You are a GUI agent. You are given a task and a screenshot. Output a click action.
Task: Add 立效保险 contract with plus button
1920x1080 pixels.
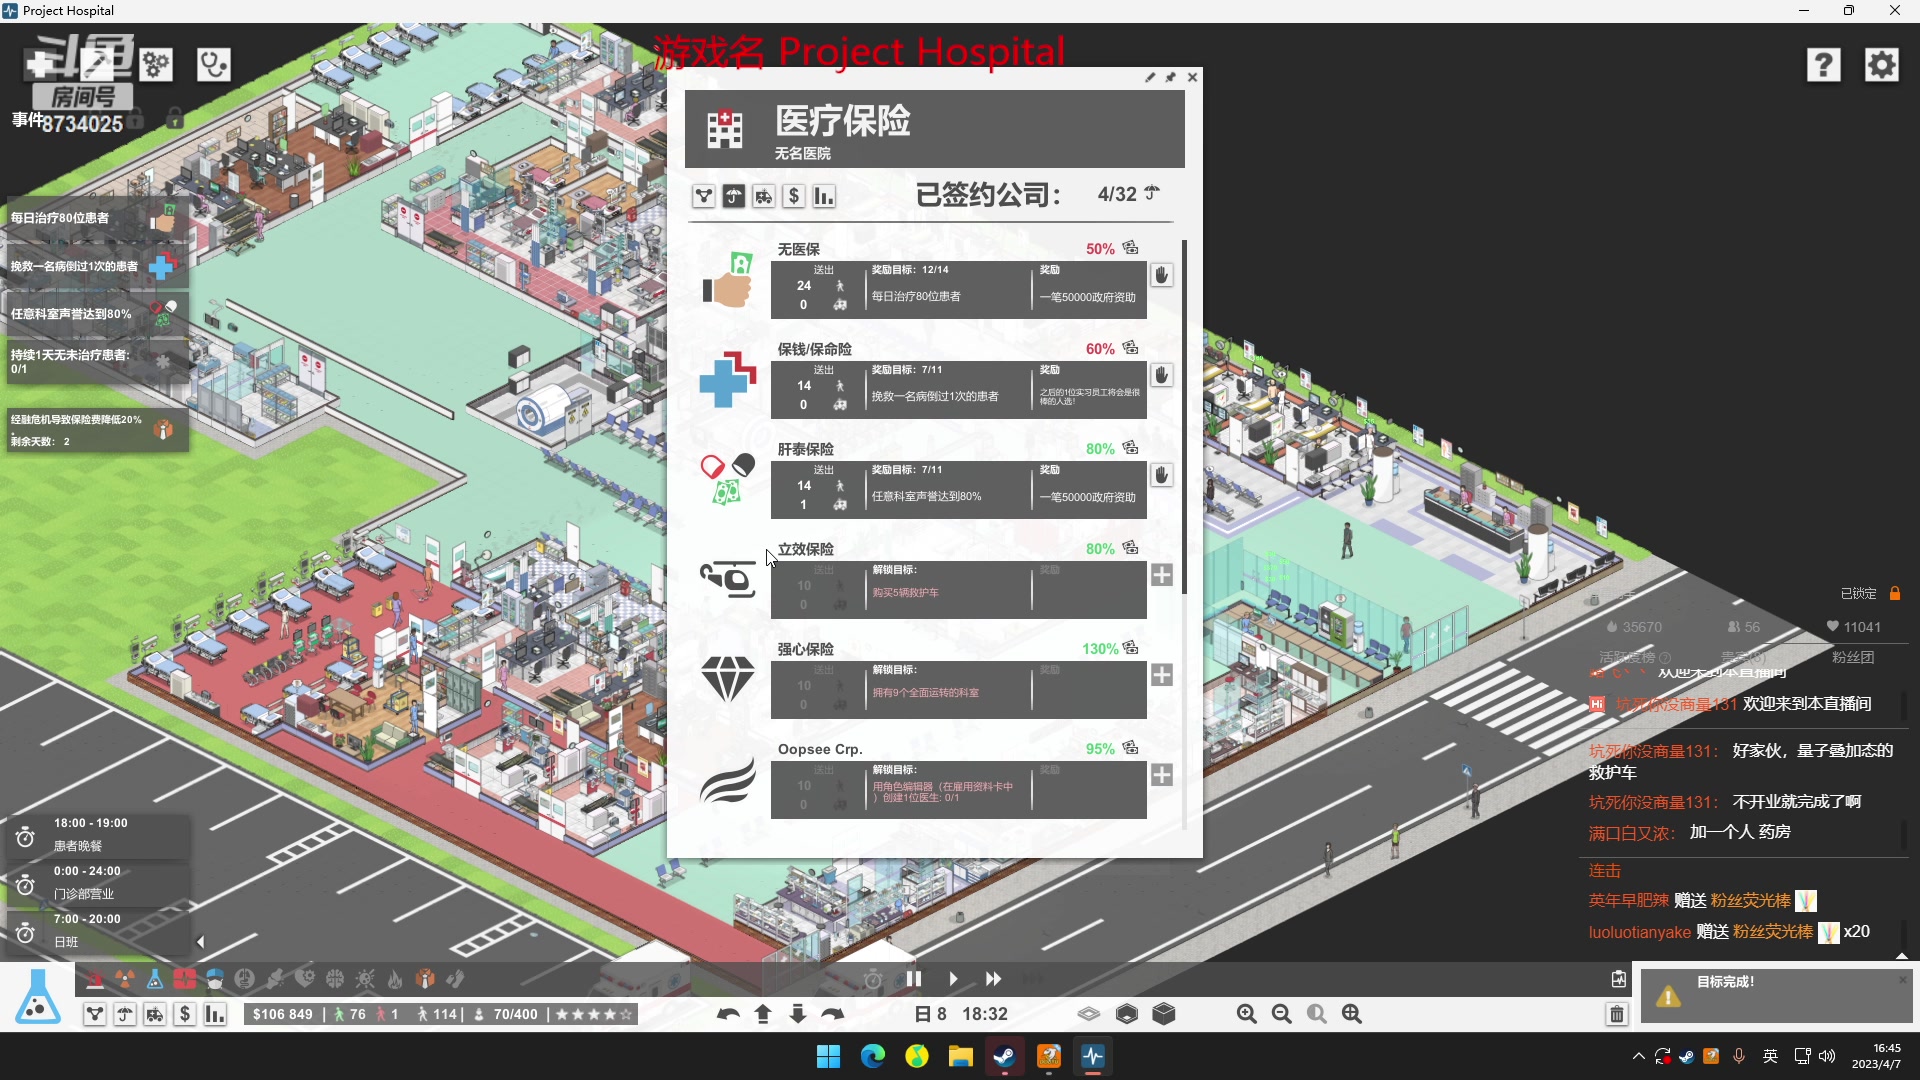coord(1161,575)
